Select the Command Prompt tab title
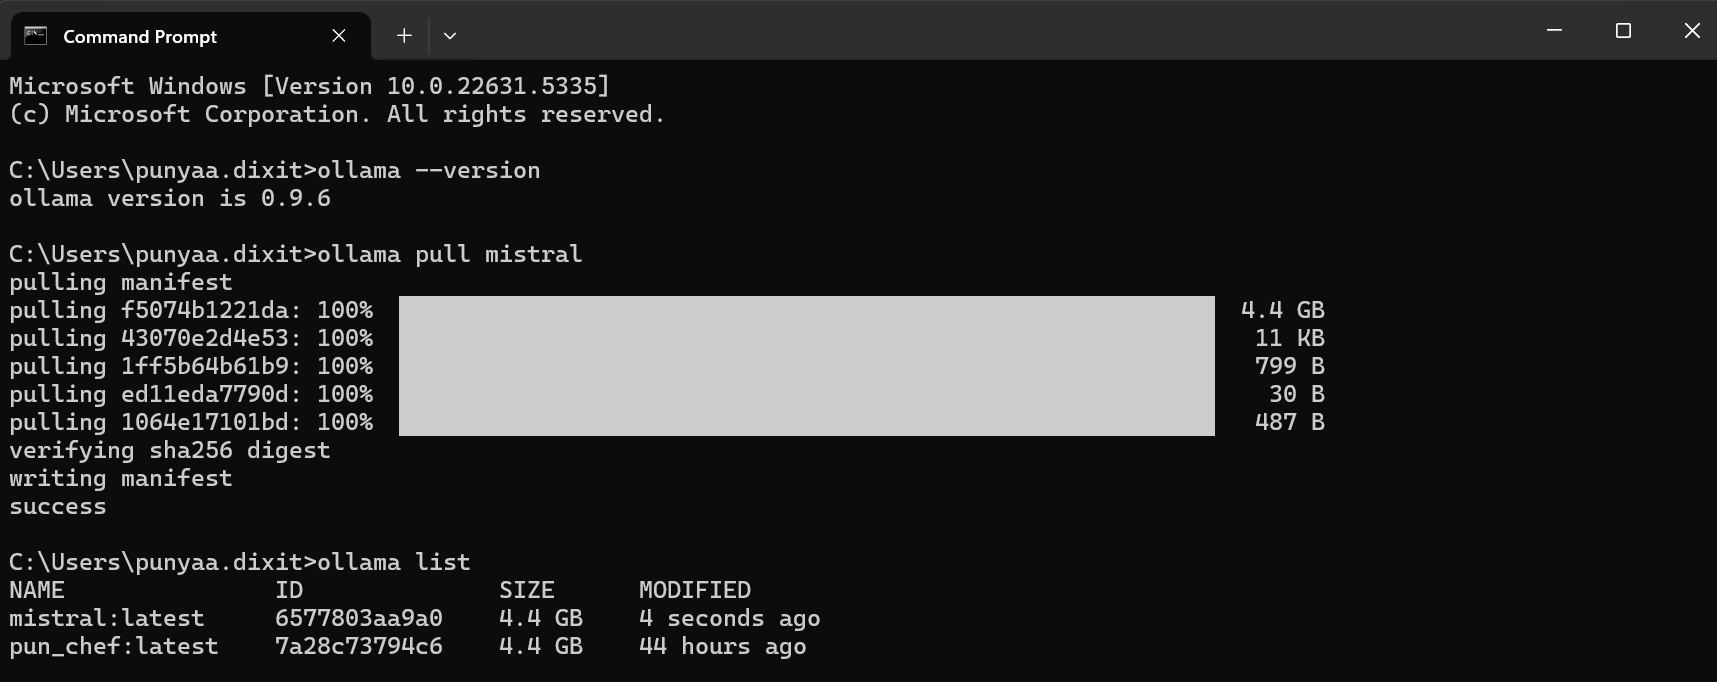Image resolution: width=1717 pixels, height=682 pixels. [140, 37]
